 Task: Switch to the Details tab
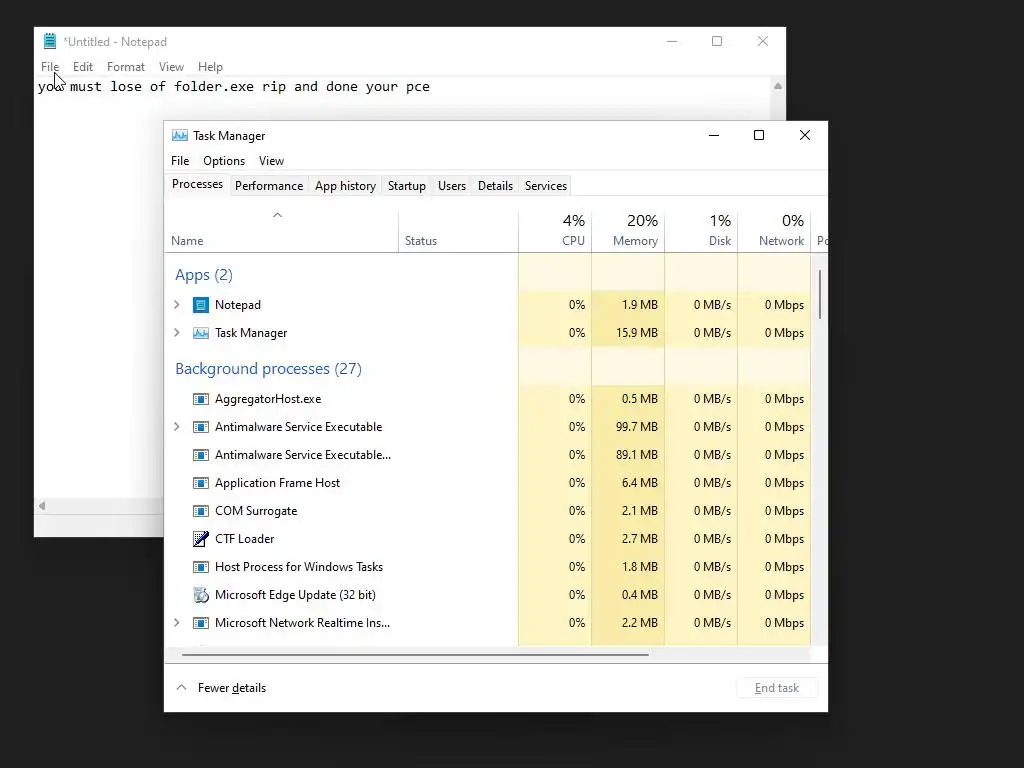[x=495, y=186]
